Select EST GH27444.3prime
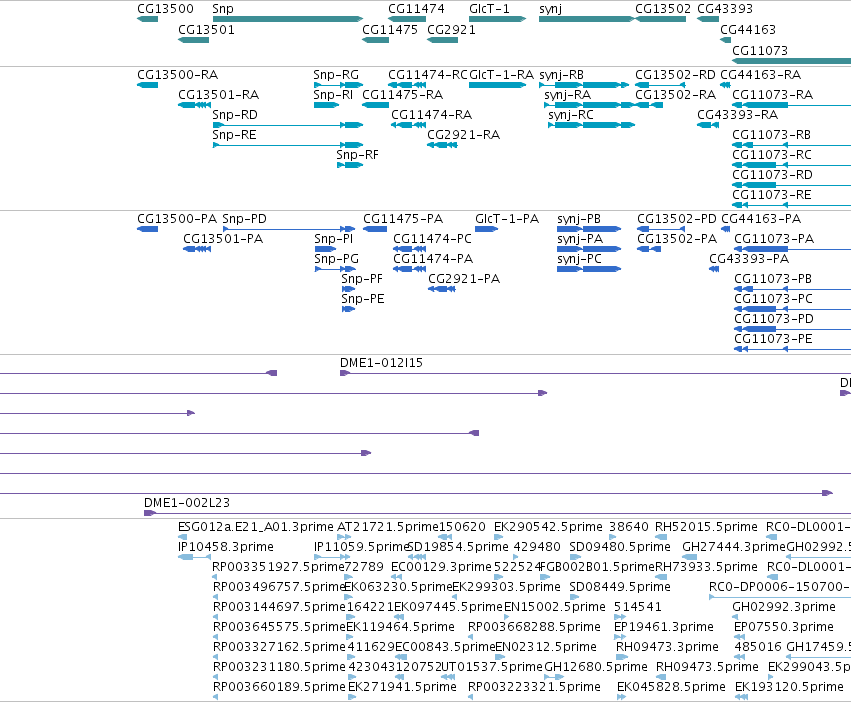This screenshot has height=702, width=851. click(x=690, y=557)
